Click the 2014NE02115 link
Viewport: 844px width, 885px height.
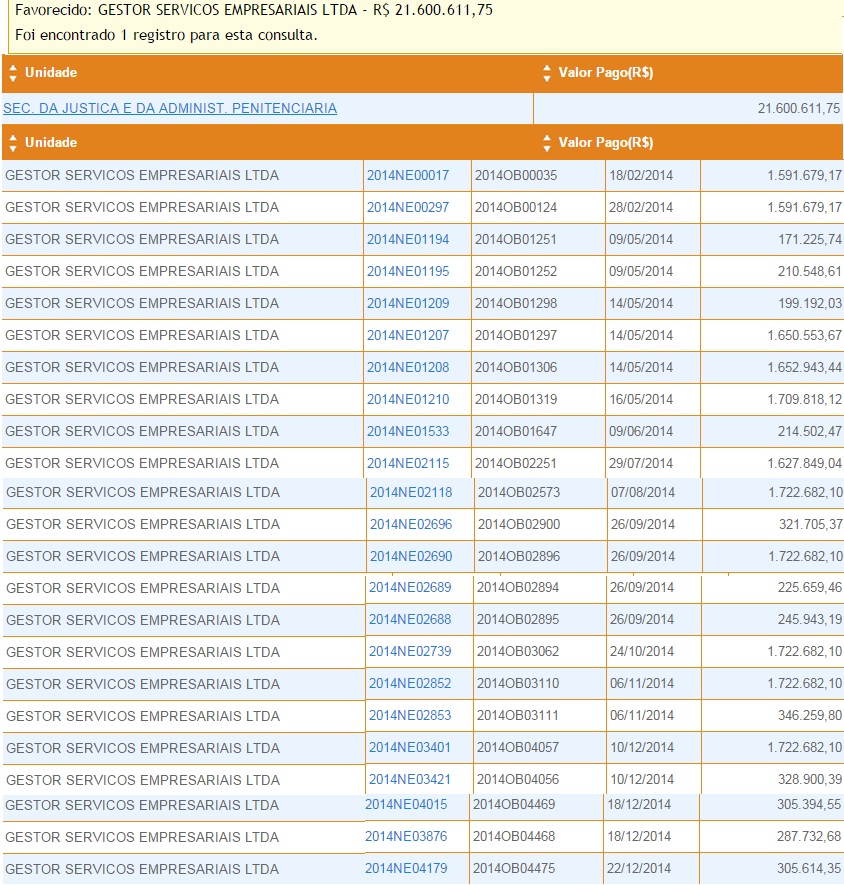pos(408,464)
